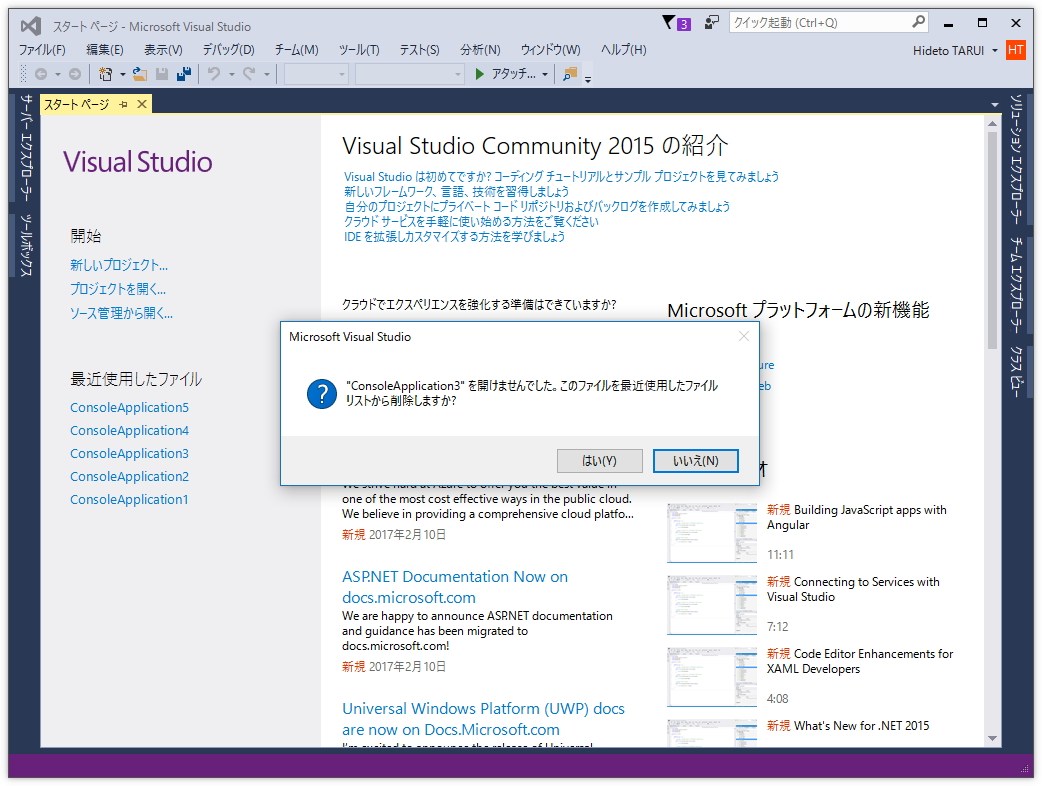1042x786 pixels.
Task: Open the ウィンドウ(W) menu
Action: pyautogui.click(x=550, y=50)
